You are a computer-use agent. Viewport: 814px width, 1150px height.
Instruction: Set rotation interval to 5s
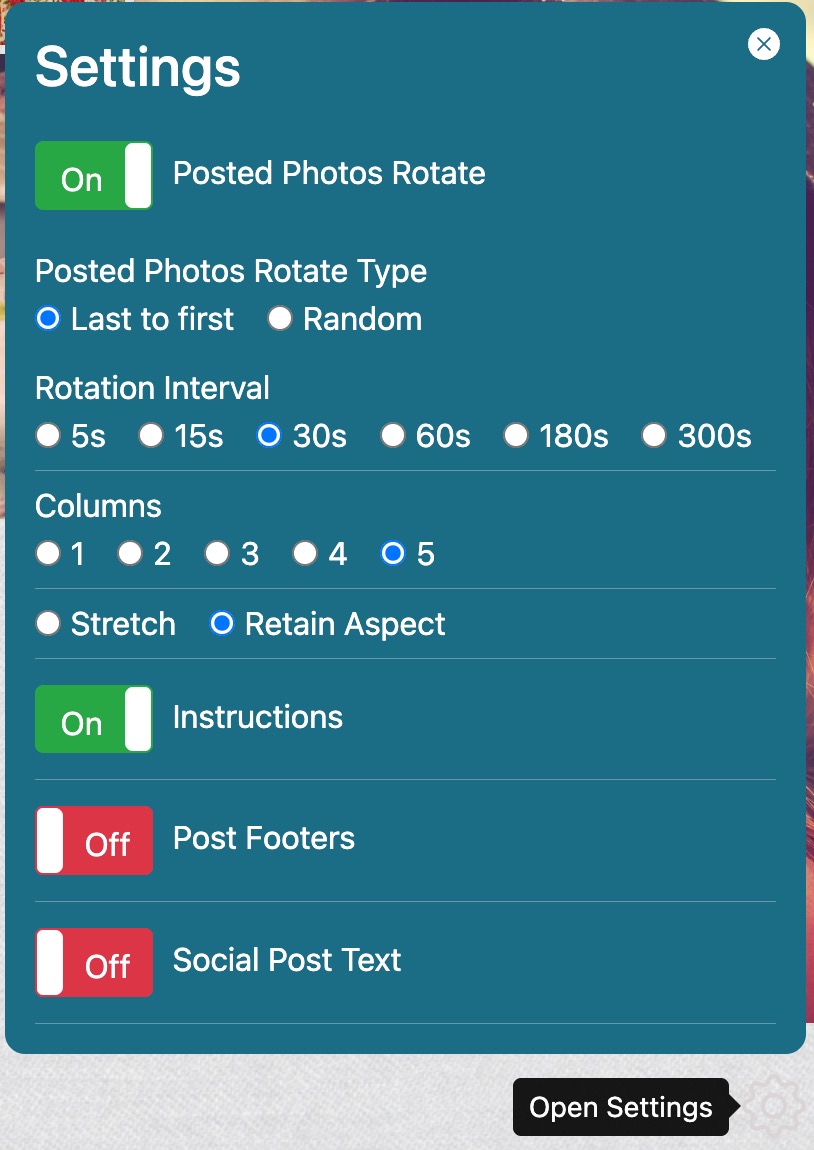pyautogui.click(x=47, y=435)
